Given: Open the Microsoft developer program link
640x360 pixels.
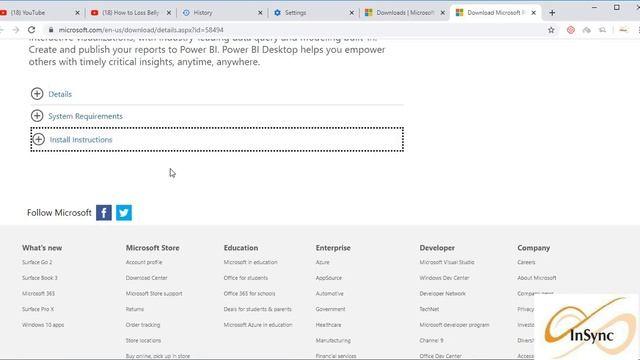Looking at the screenshot, I should point(454,325).
